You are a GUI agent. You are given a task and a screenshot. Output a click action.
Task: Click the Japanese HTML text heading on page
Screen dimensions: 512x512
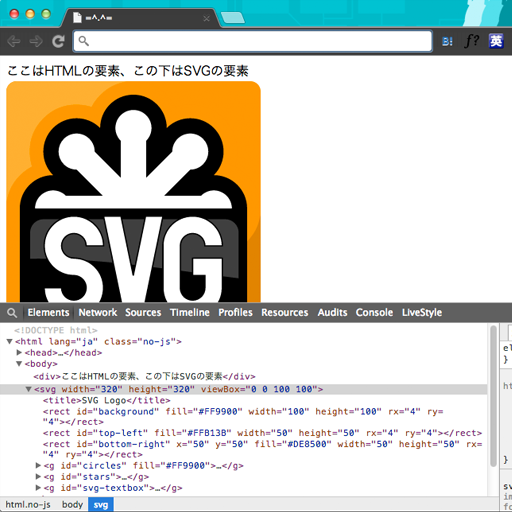point(128,71)
